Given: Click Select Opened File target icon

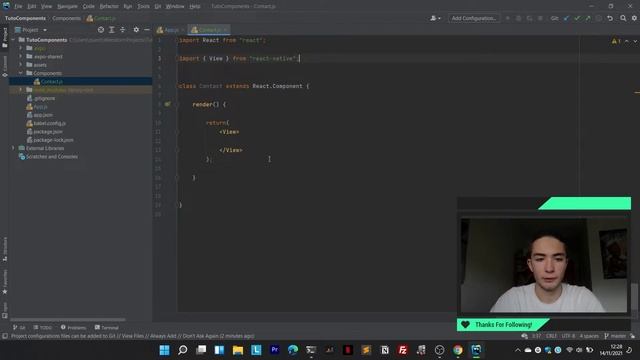Looking at the screenshot, I should [101, 30].
